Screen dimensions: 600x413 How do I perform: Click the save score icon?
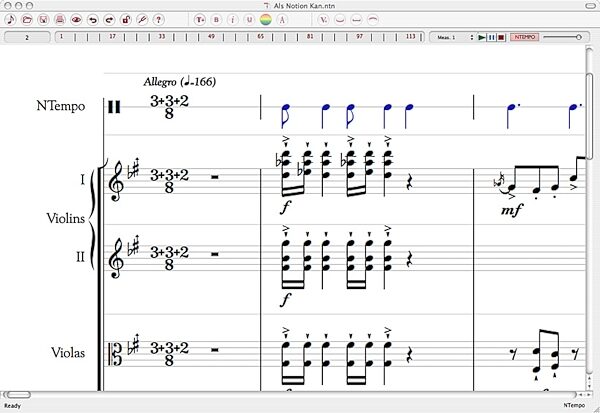[x=43, y=20]
